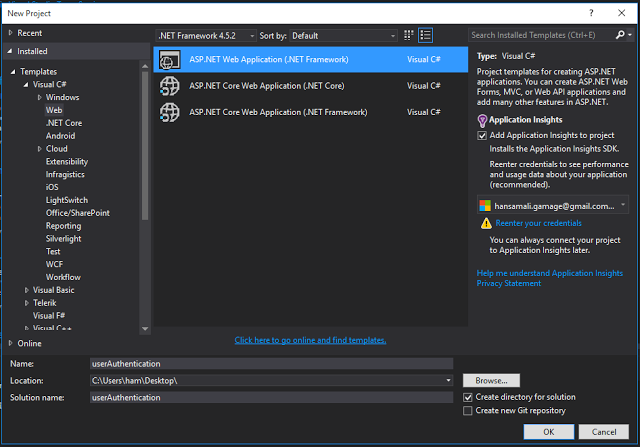Collapse the Visual C# tree node
Screen dimensions: 640x447
point(26,85)
